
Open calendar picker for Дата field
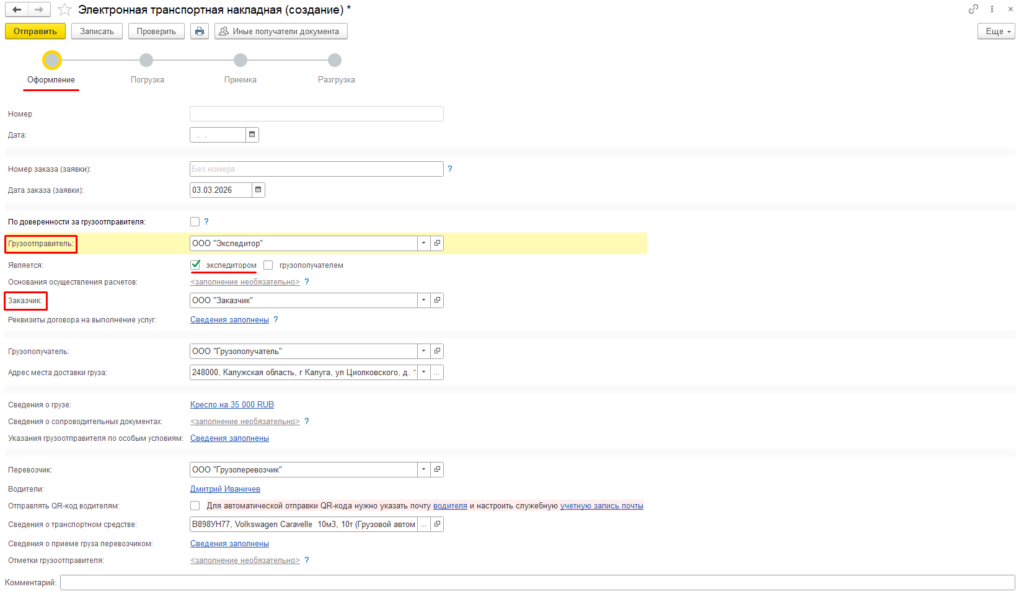coord(252,135)
